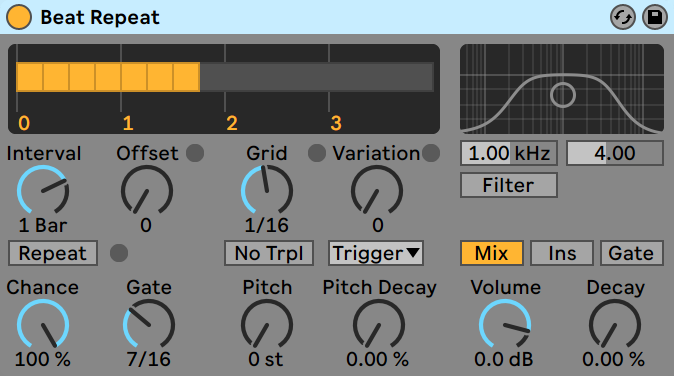Toggle the Beat Repeat device activator
The width and height of the screenshot is (674, 376).
click(x=19, y=17)
